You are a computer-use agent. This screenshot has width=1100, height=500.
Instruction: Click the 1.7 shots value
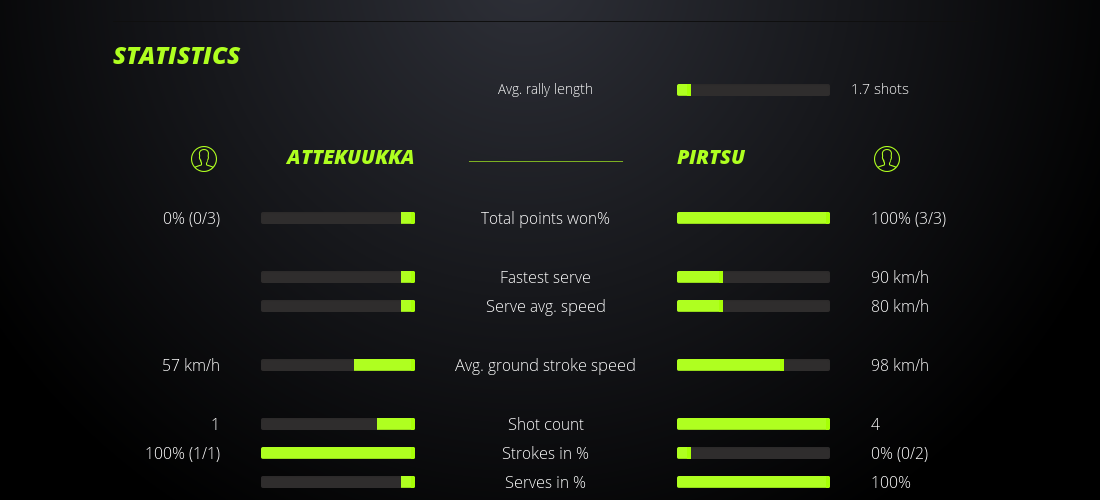point(880,89)
